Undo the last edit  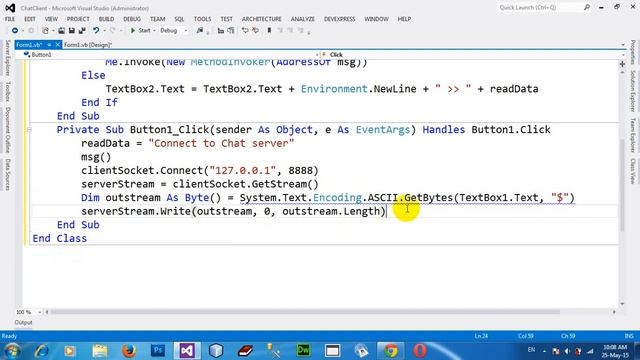tap(96, 31)
